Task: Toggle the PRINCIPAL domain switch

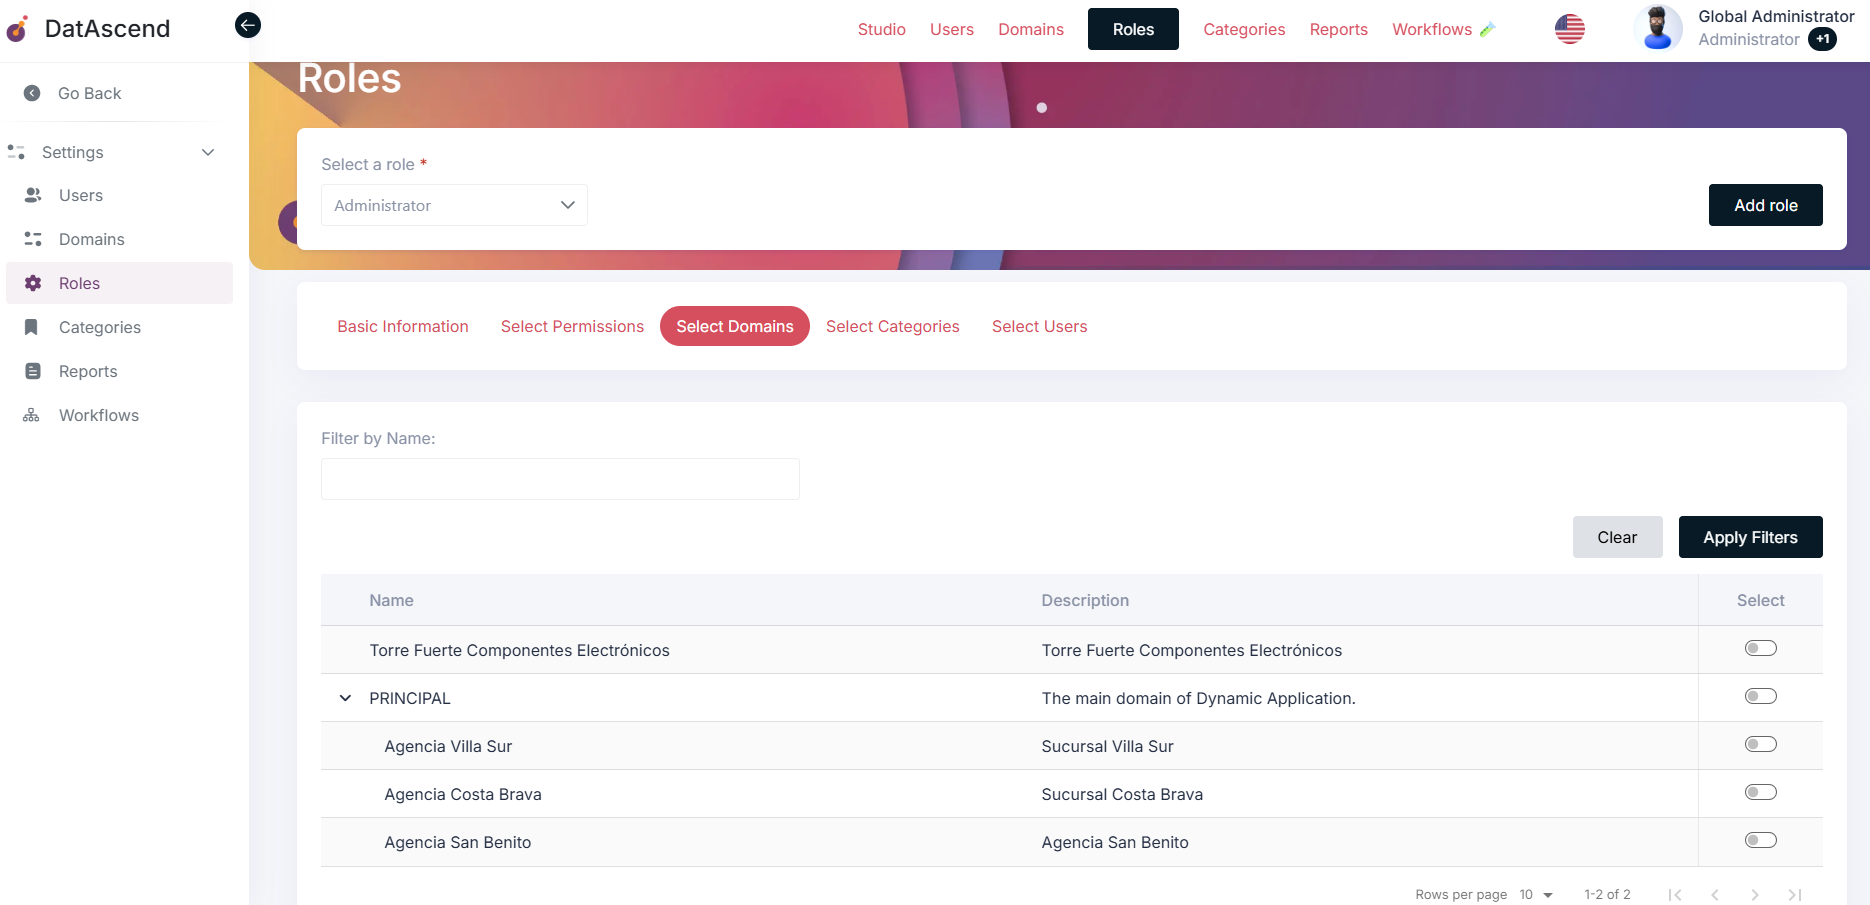Action: coord(1760,696)
